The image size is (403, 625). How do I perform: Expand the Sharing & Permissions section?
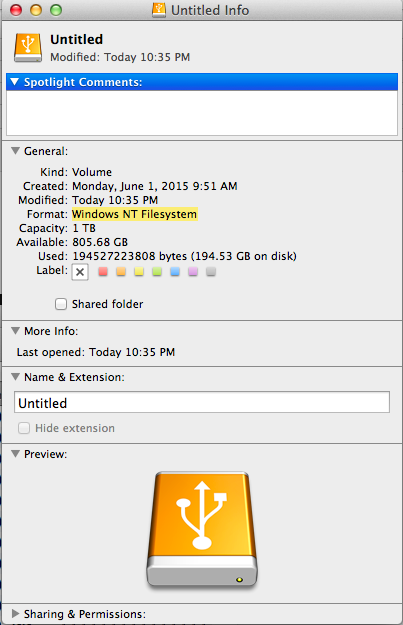click(16, 613)
